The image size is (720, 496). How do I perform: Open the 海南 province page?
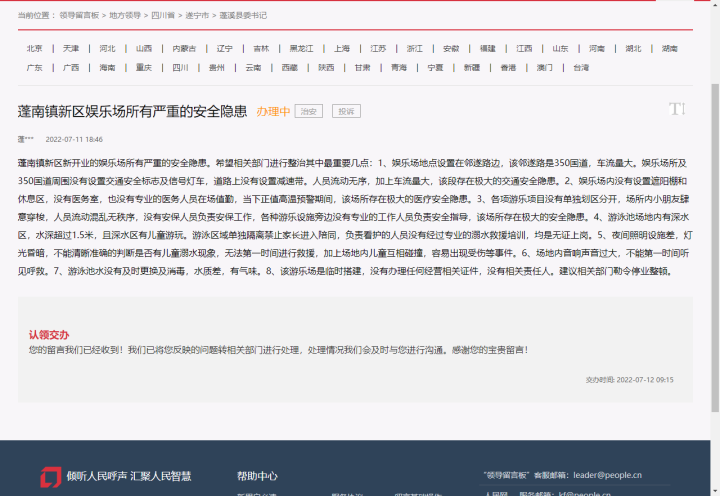click(107, 68)
